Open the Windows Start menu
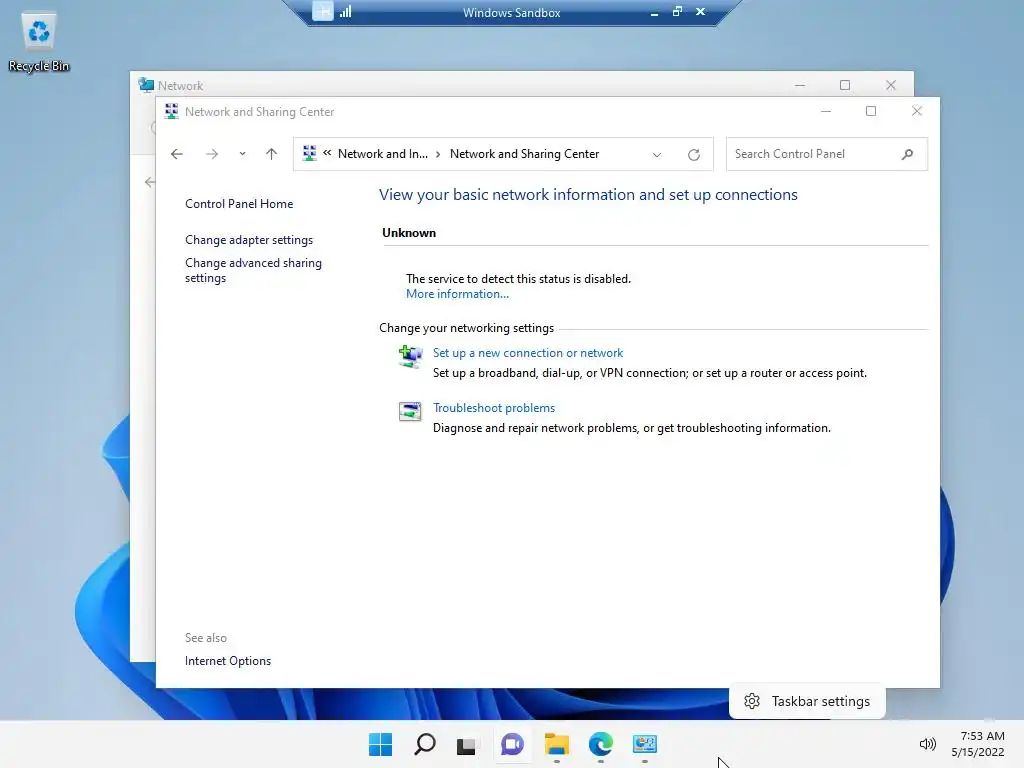This screenshot has height=768, width=1024. 380,744
